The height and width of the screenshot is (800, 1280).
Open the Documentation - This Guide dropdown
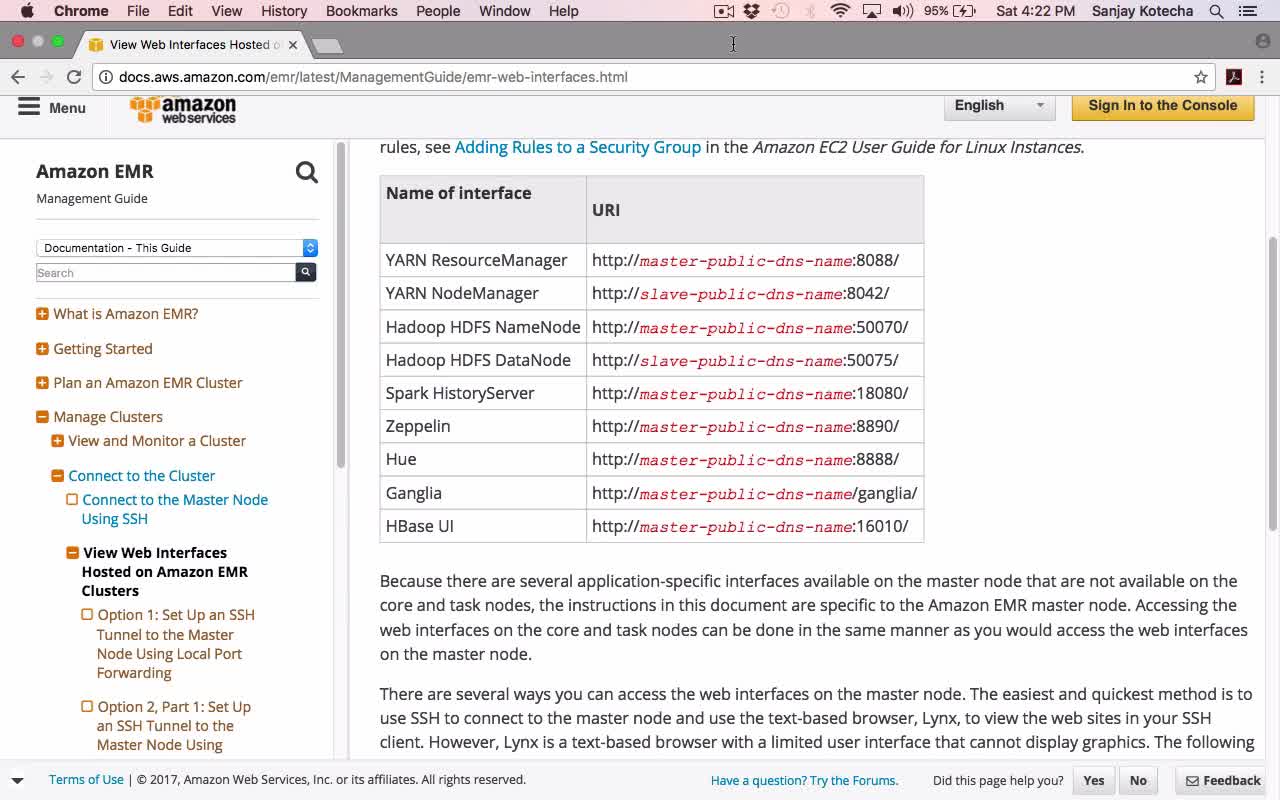177,248
